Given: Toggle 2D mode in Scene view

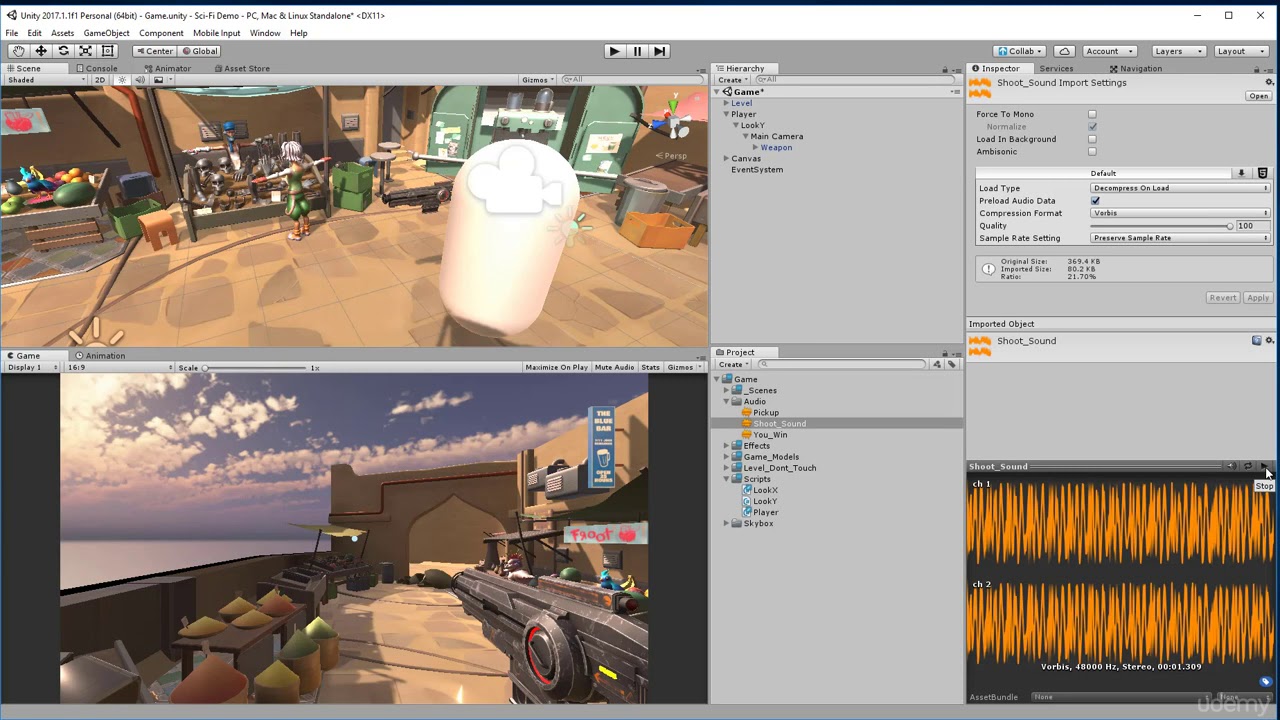Looking at the screenshot, I should point(100,80).
